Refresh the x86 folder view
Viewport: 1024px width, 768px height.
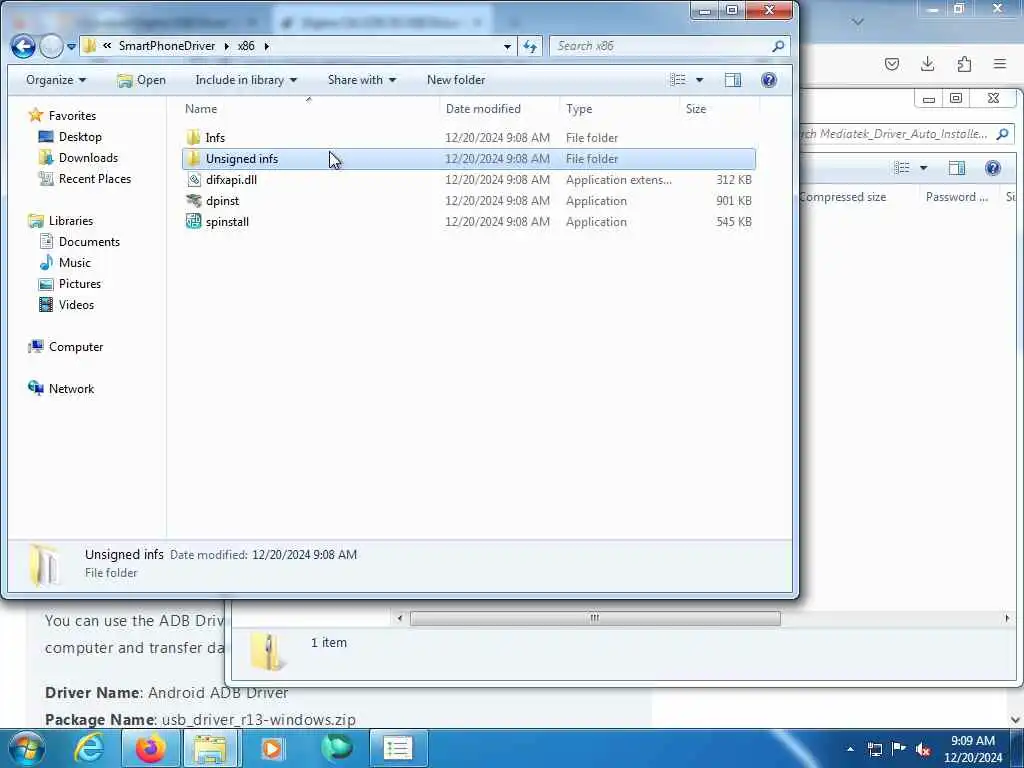click(530, 46)
